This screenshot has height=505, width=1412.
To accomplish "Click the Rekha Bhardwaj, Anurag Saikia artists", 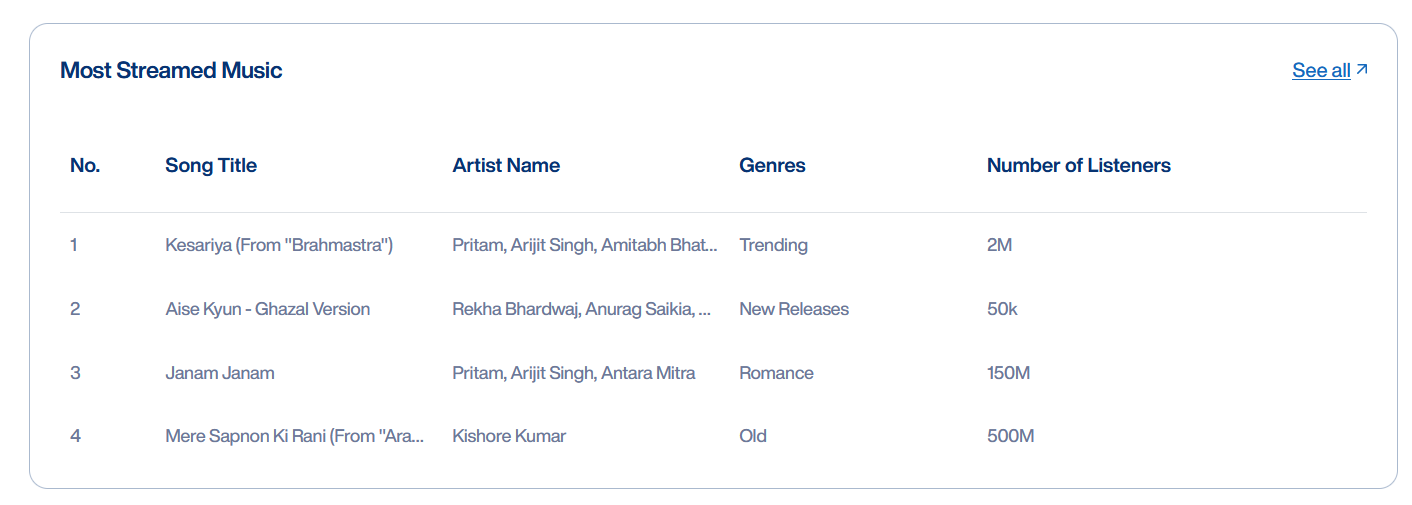I will click(582, 309).
